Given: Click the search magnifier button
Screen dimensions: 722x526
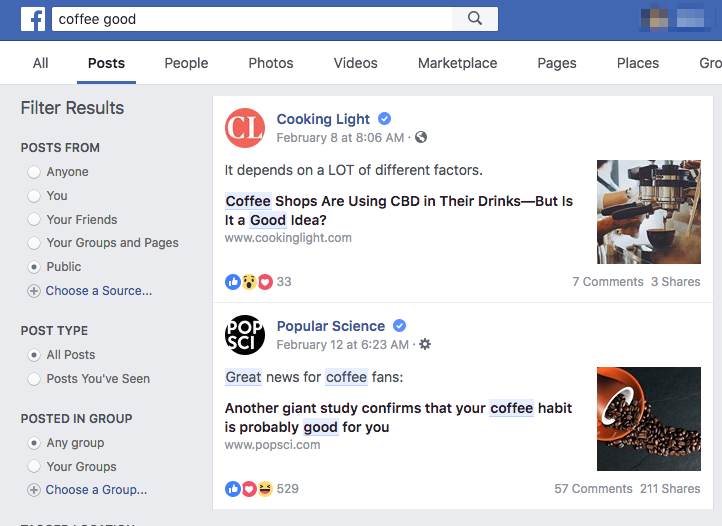Looking at the screenshot, I should tap(475, 19).
